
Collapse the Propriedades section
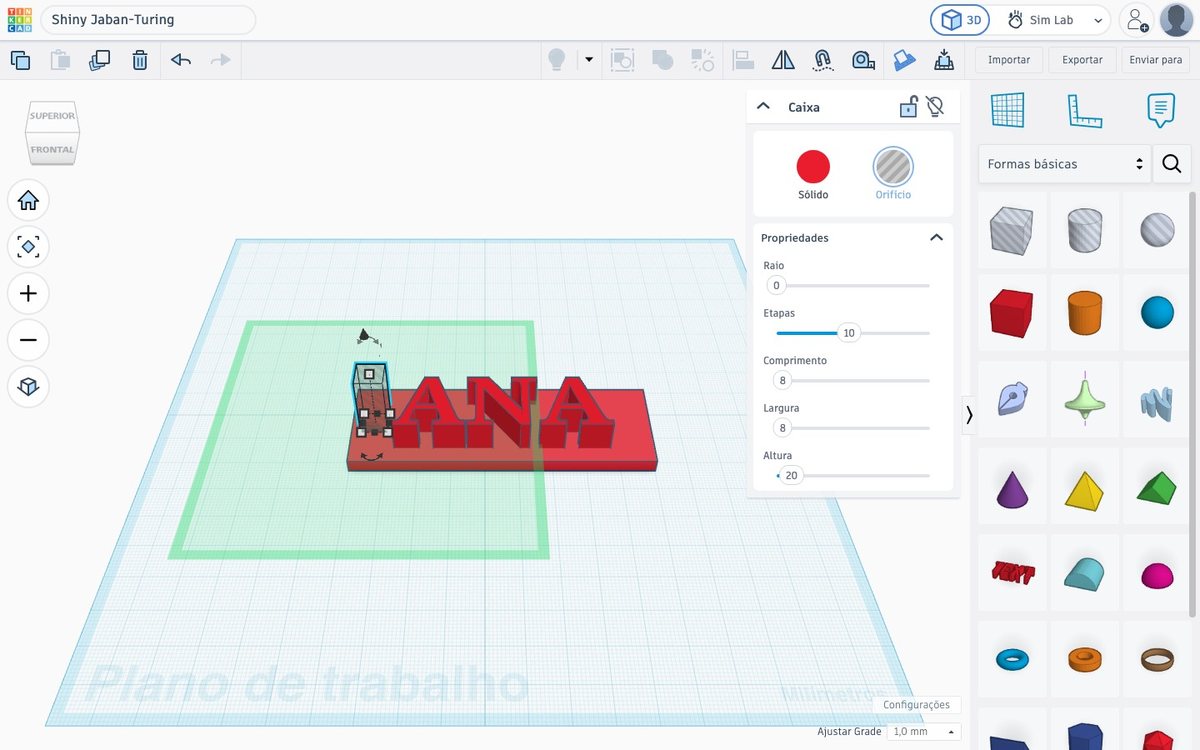(936, 238)
